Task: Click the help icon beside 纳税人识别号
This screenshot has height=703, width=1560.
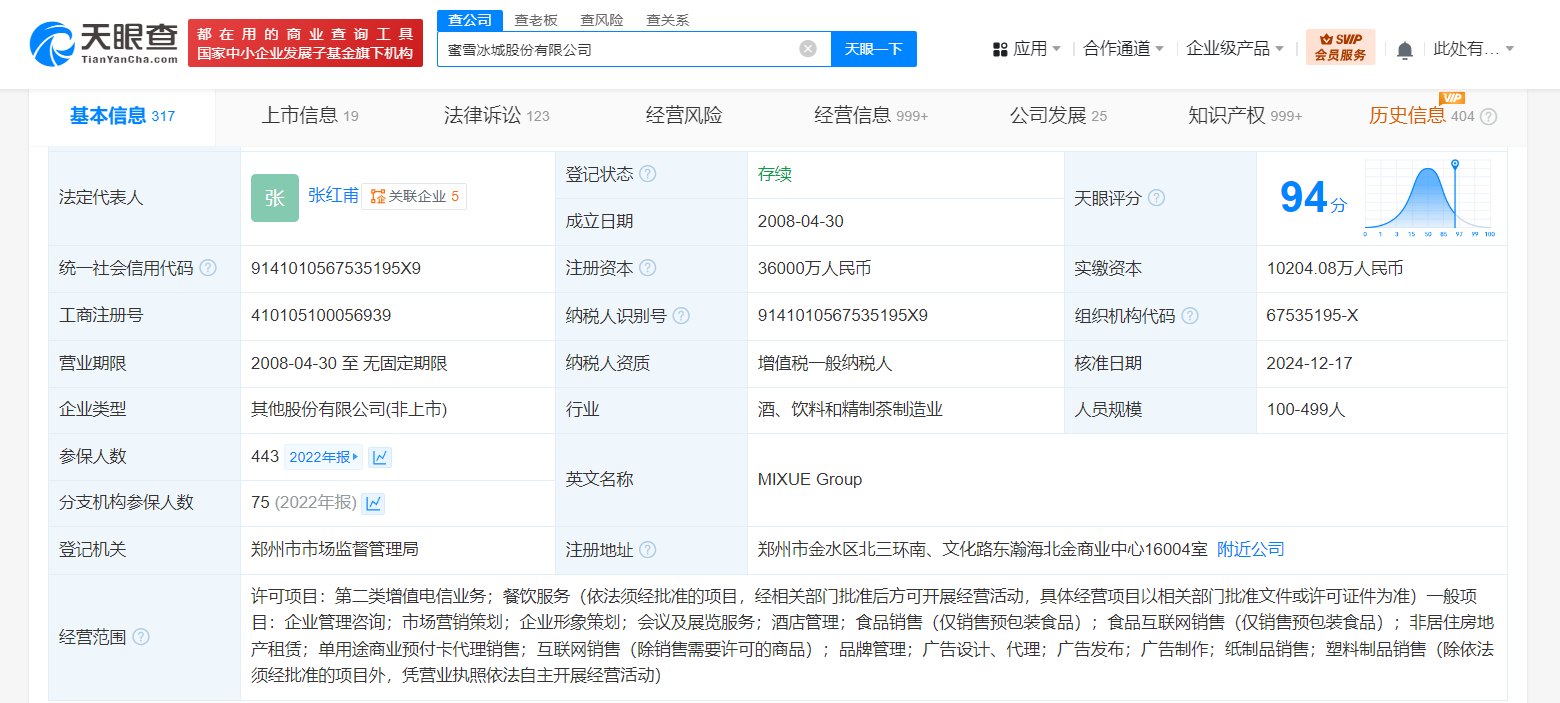Action: (x=681, y=316)
